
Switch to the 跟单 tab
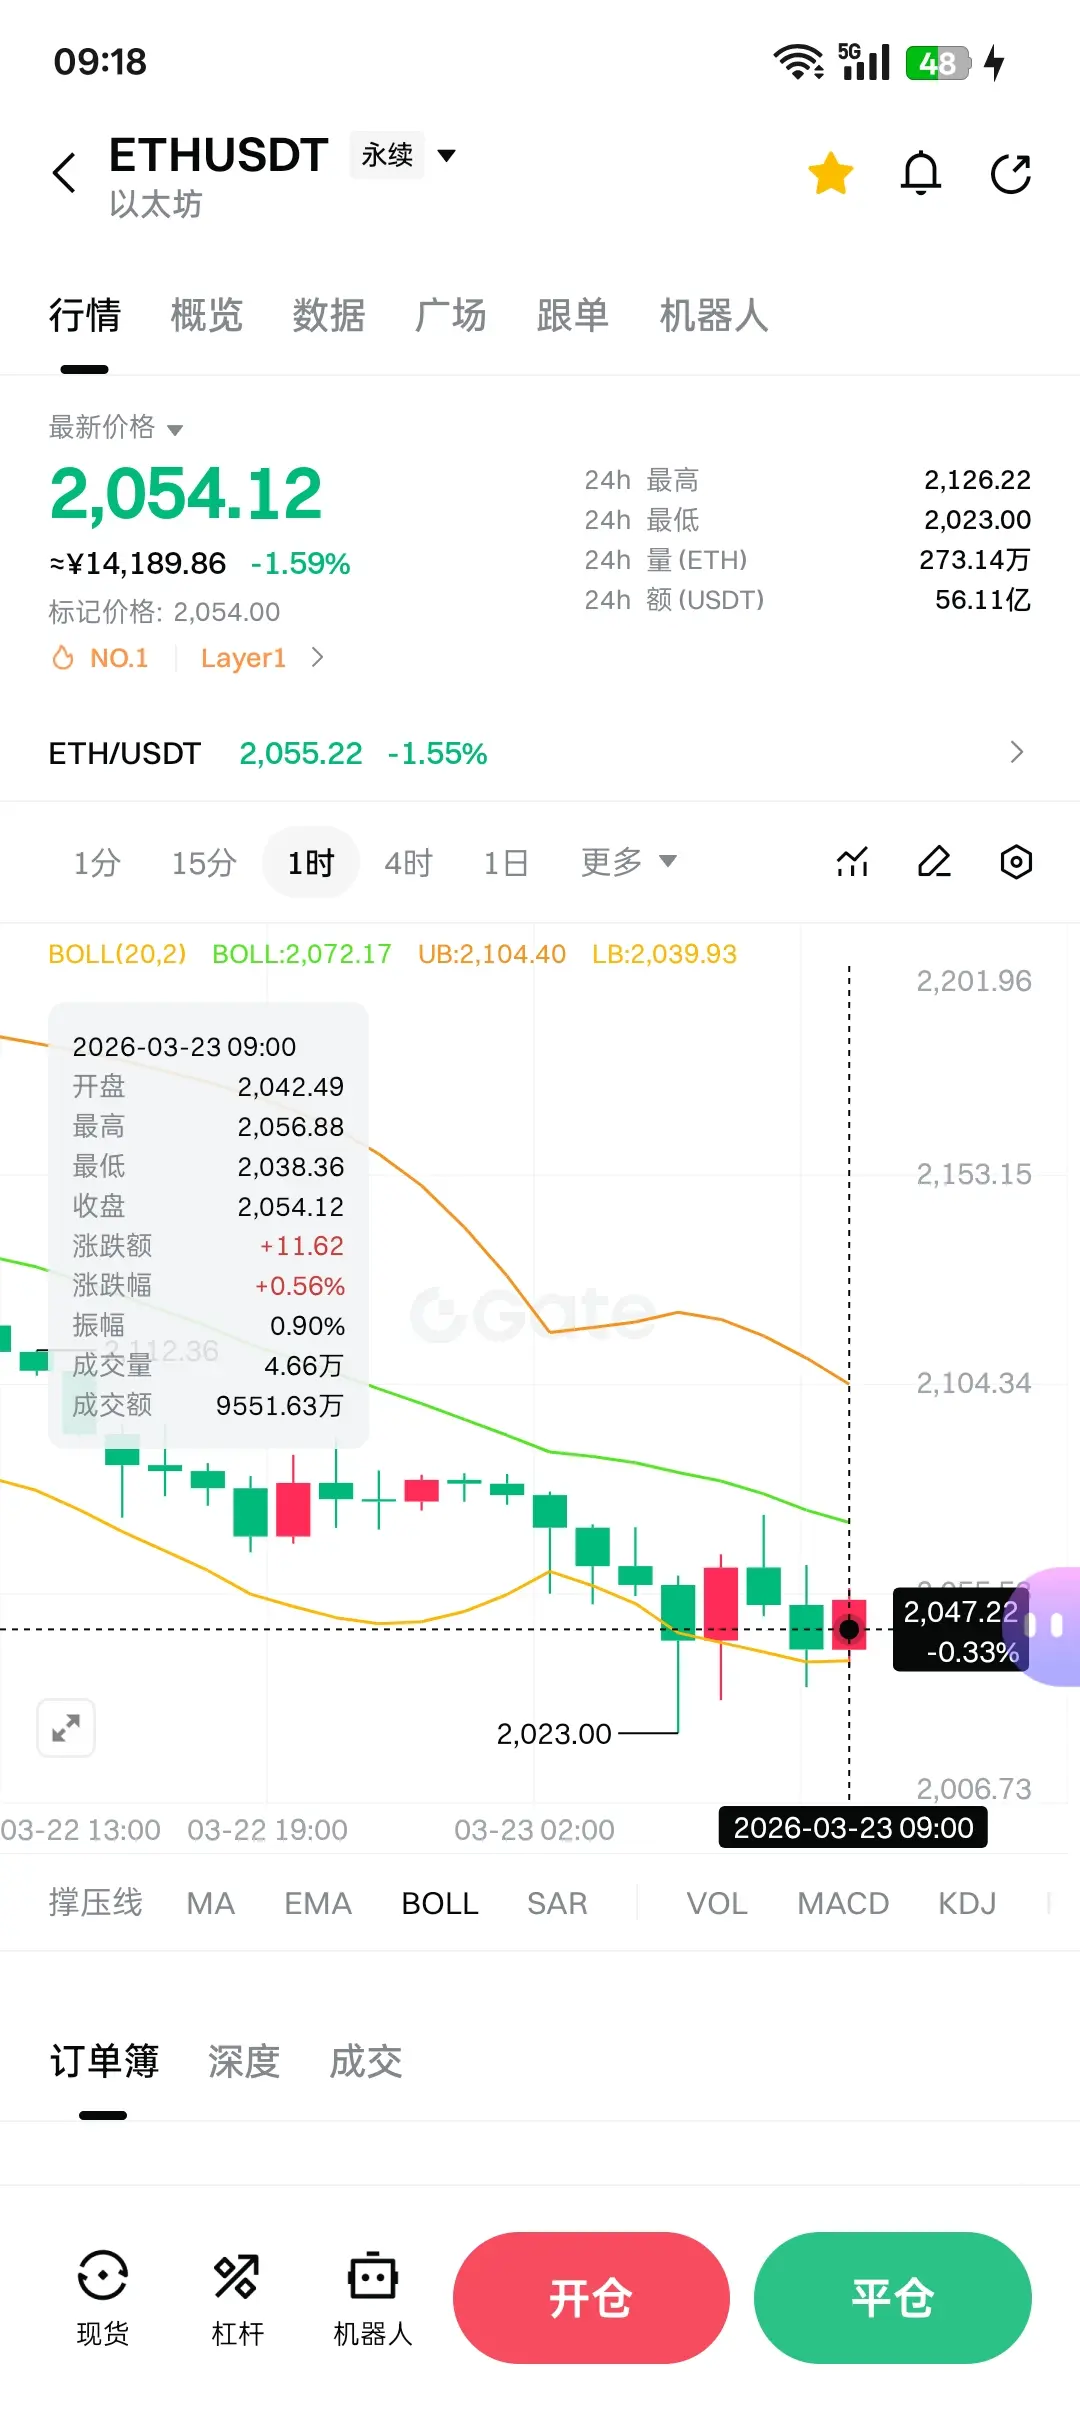[573, 315]
